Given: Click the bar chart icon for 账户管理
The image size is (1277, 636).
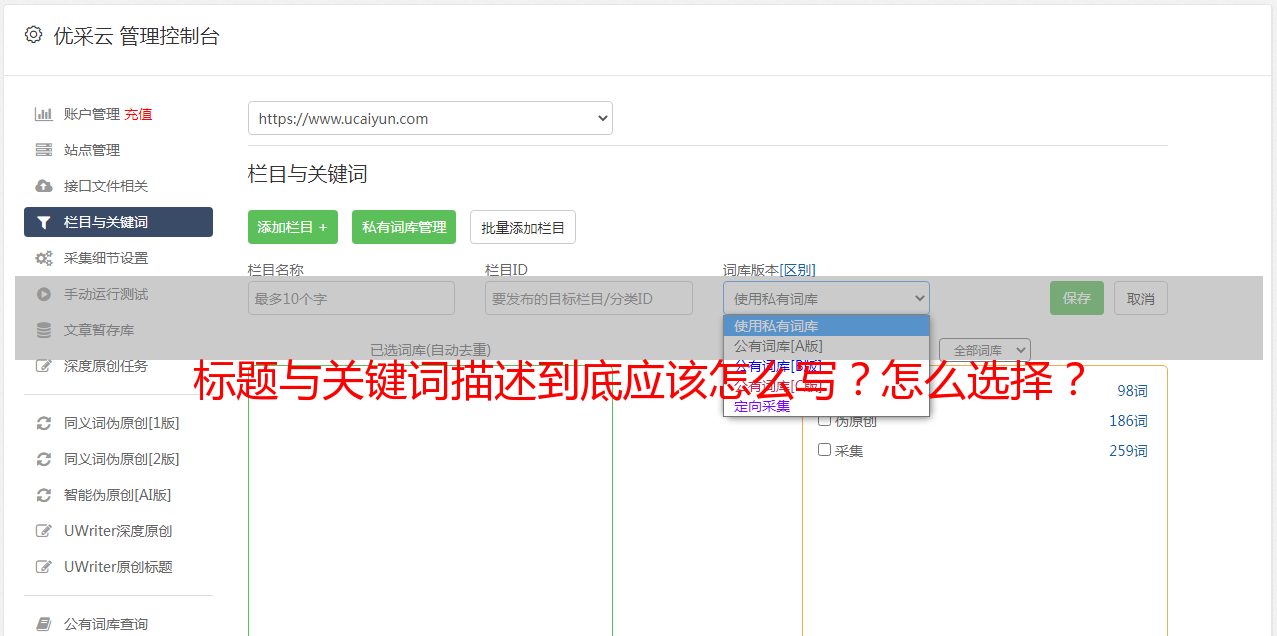Looking at the screenshot, I should tap(44, 114).
